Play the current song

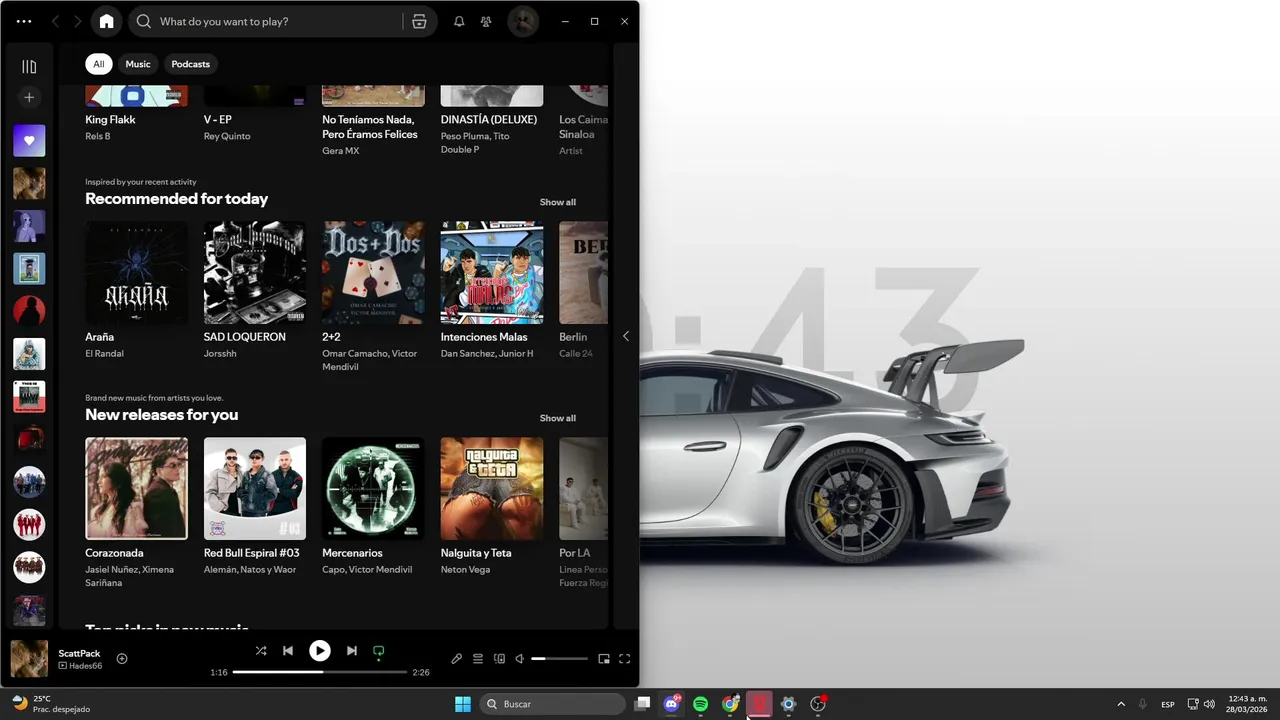pos(320,651)
